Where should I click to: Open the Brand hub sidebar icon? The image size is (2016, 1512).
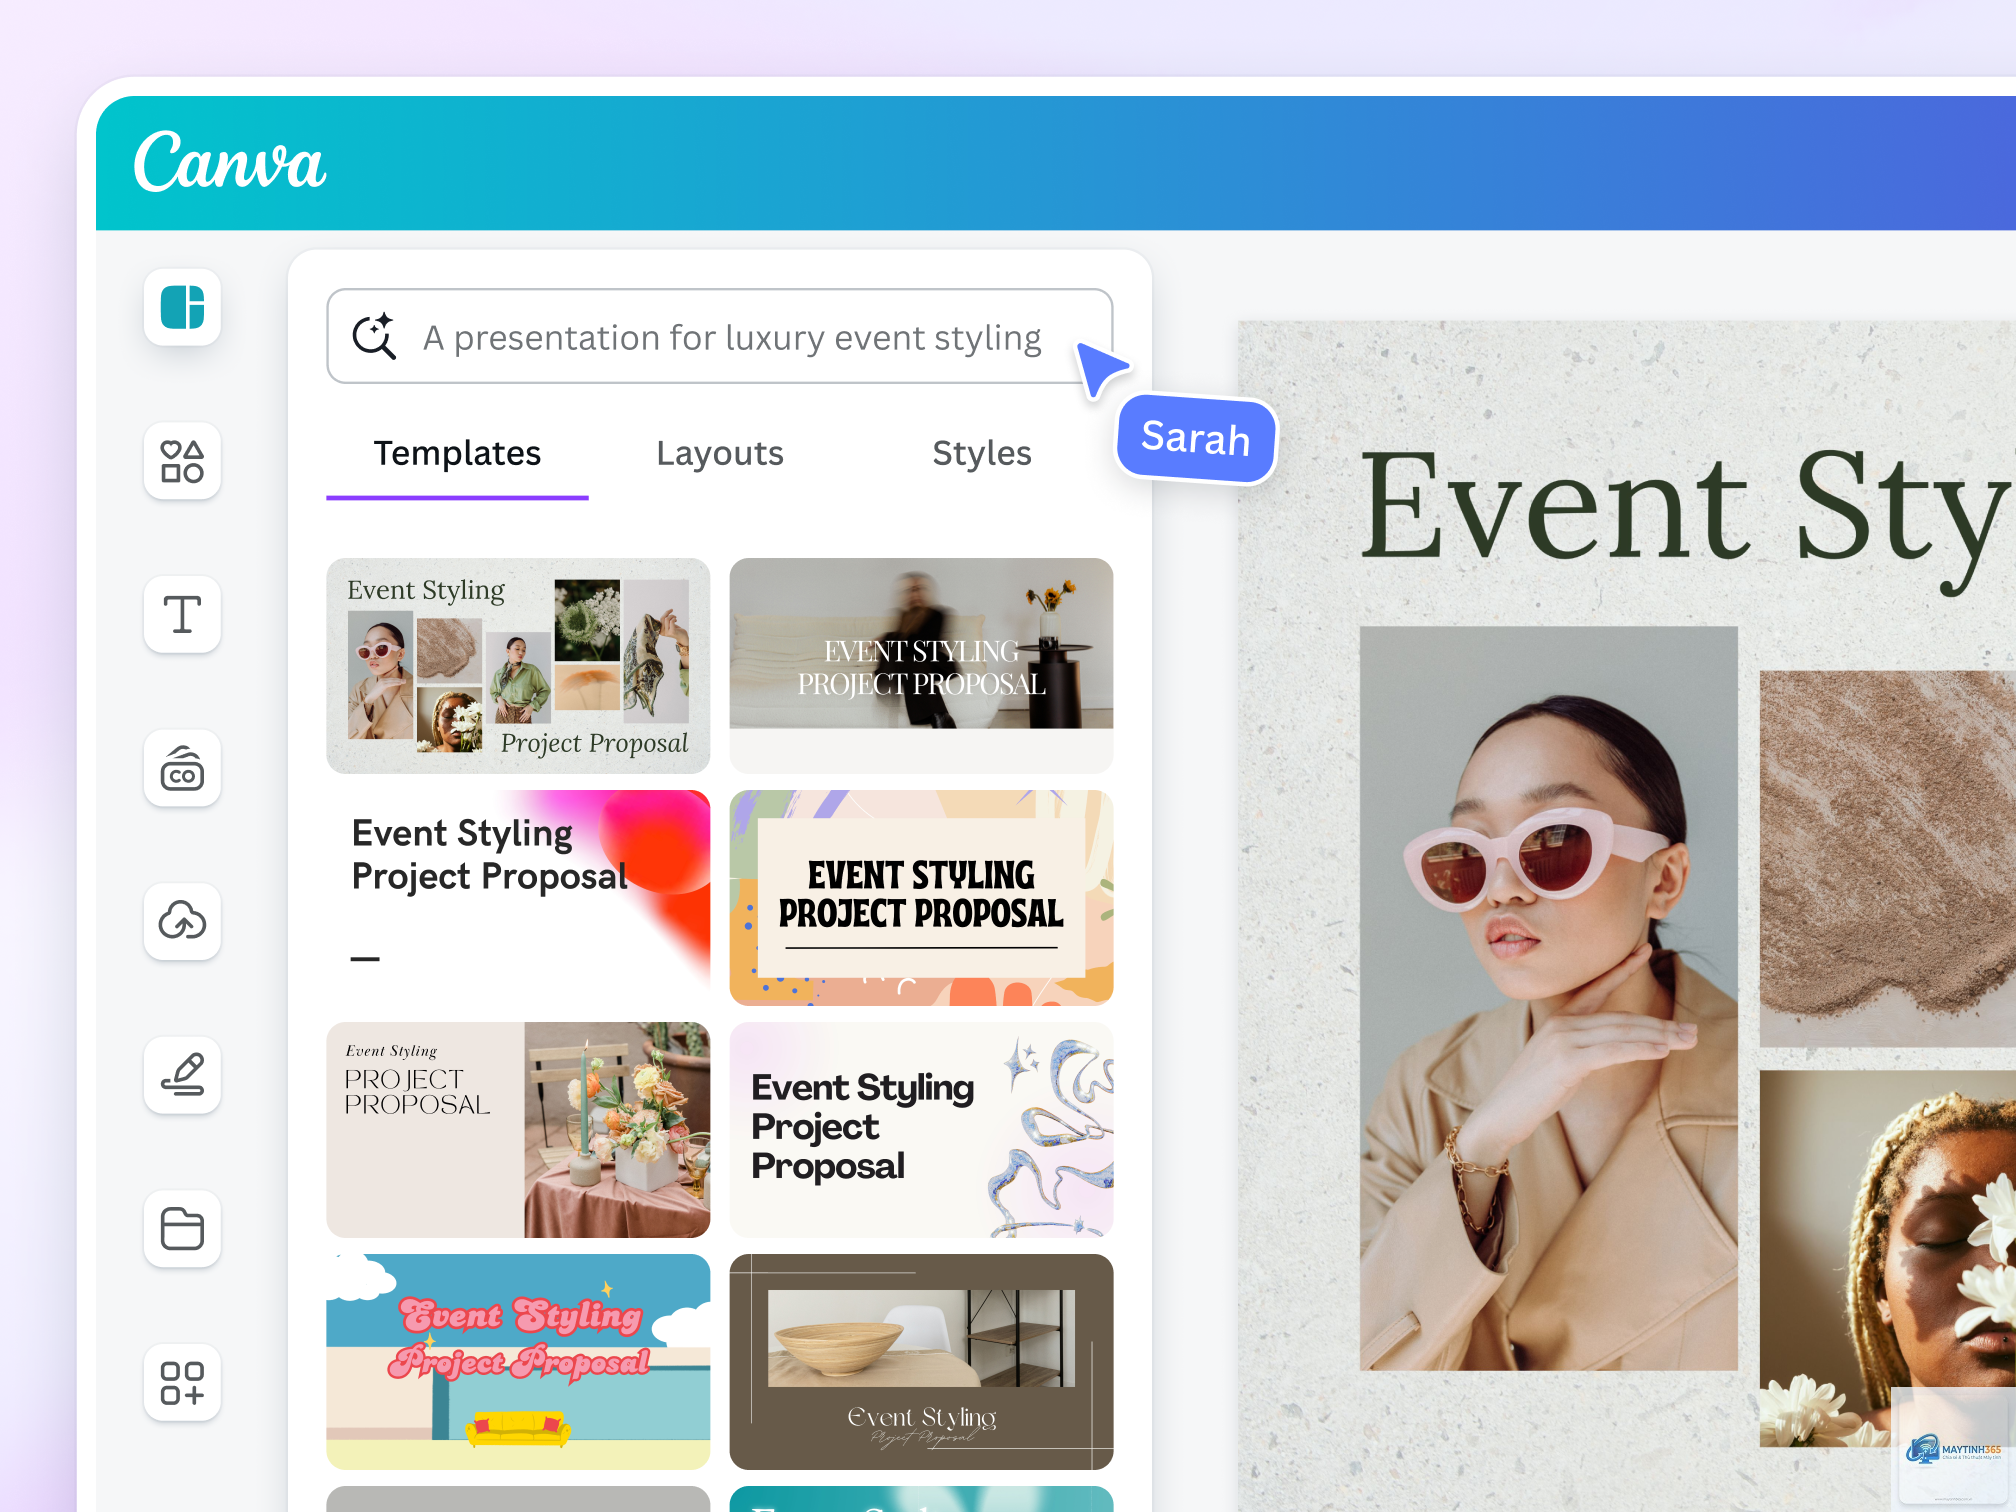point(182,768)
